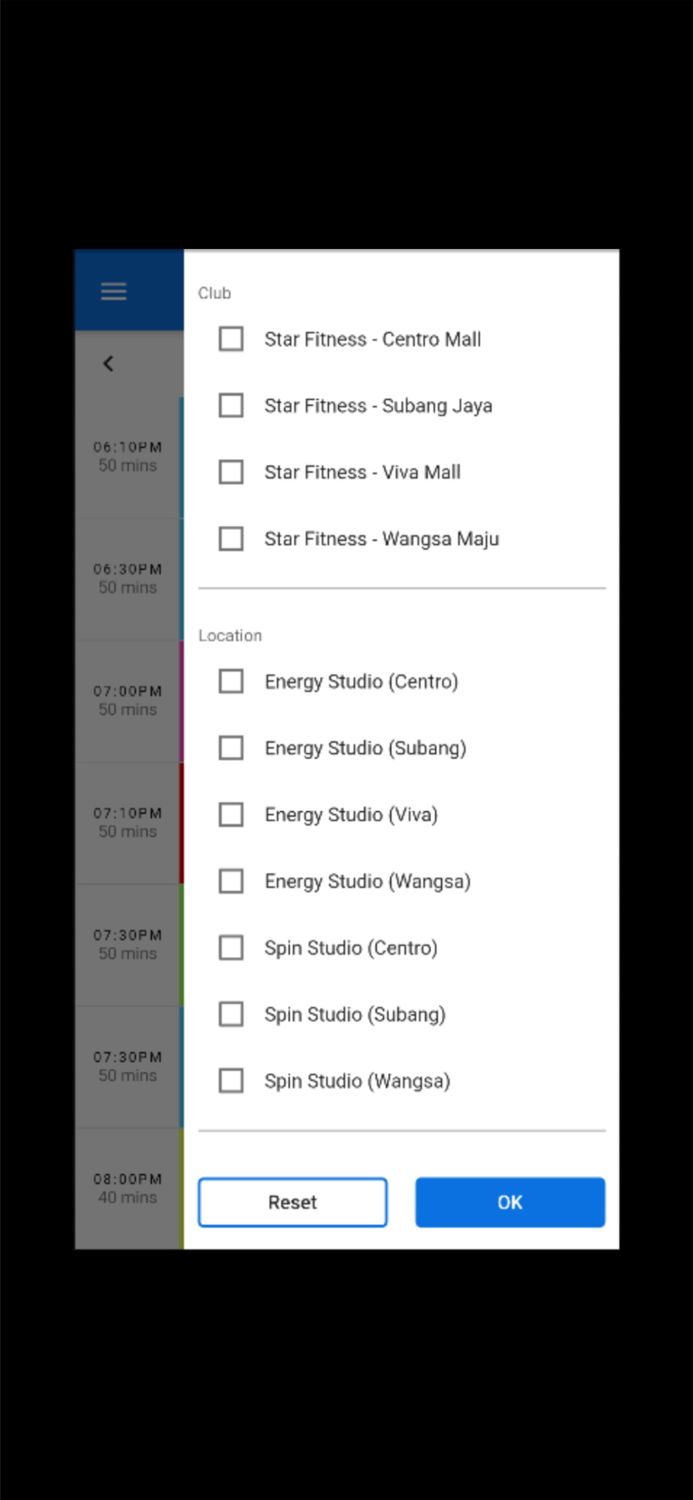Image resolution: width=693 pixels, height=1500 pixels.
Task: Tap the red color bar beside 07:10PM
Action: tap(181, 822)
